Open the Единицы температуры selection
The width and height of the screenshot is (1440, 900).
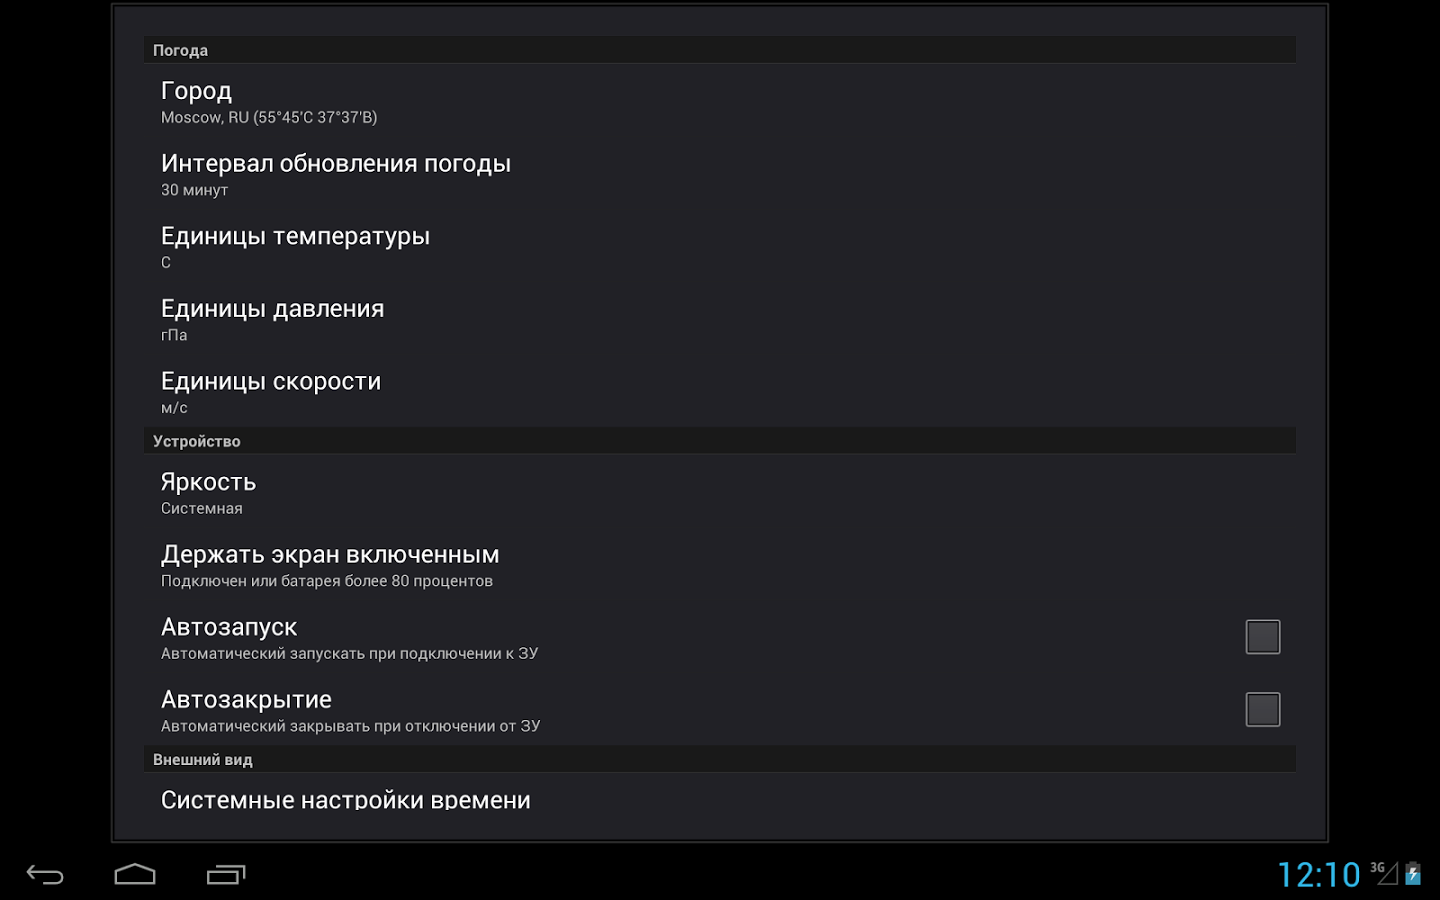pyautogui.click(x=720, y=247)
